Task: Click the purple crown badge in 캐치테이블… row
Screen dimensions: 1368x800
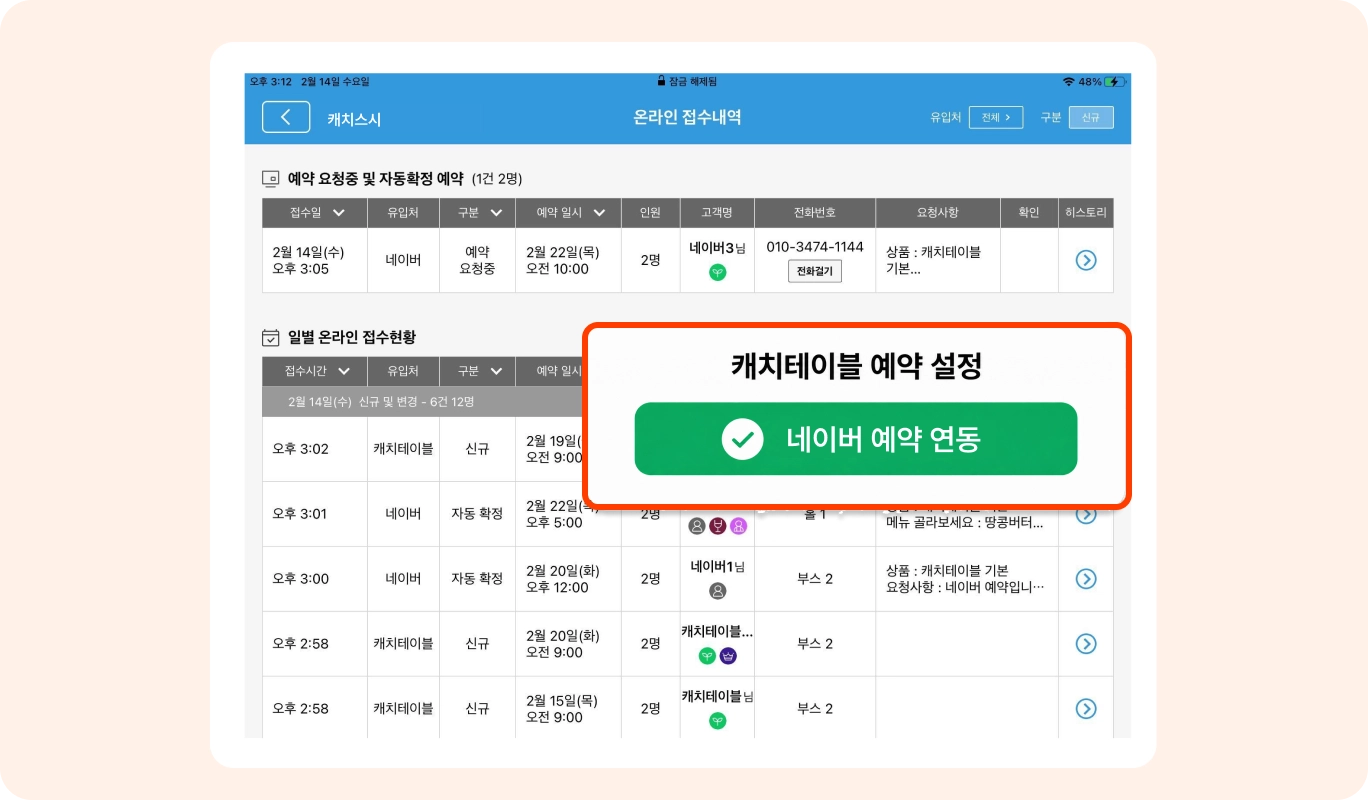Action: [728, 656]
